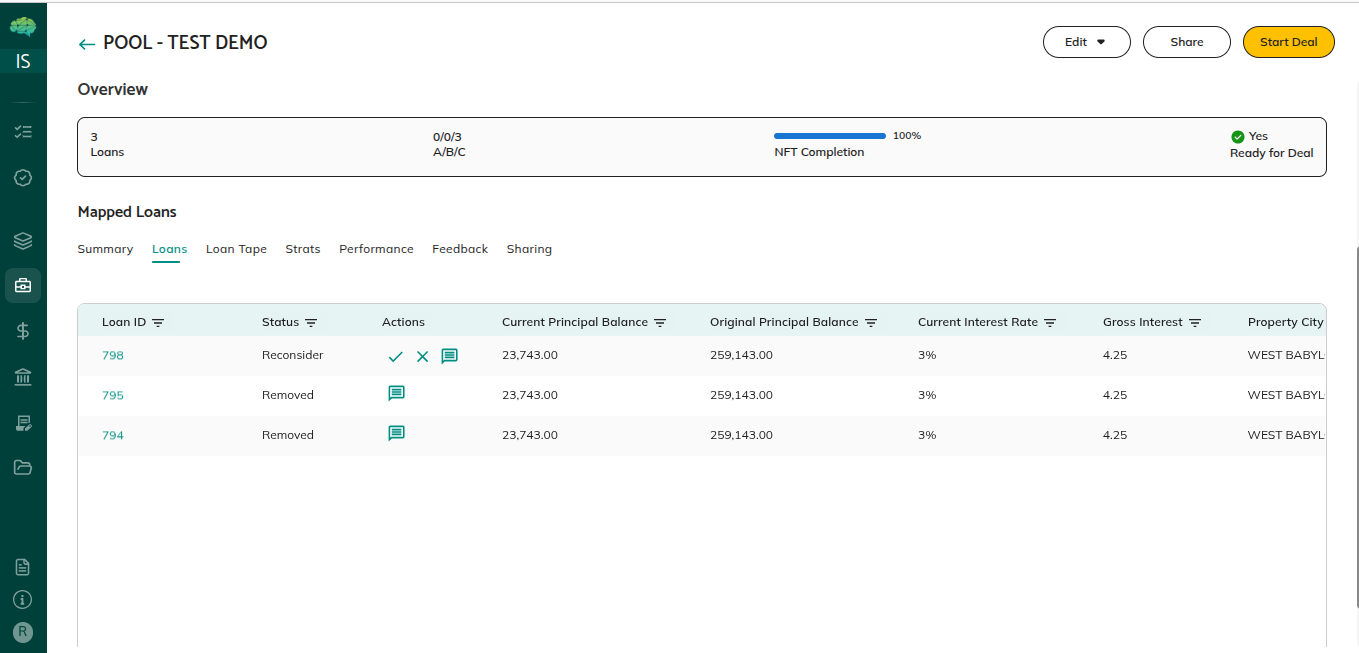Open the bank building sidebar icon
The image size is (1359, 653).
pyautogui.click(x=23, y=377)
